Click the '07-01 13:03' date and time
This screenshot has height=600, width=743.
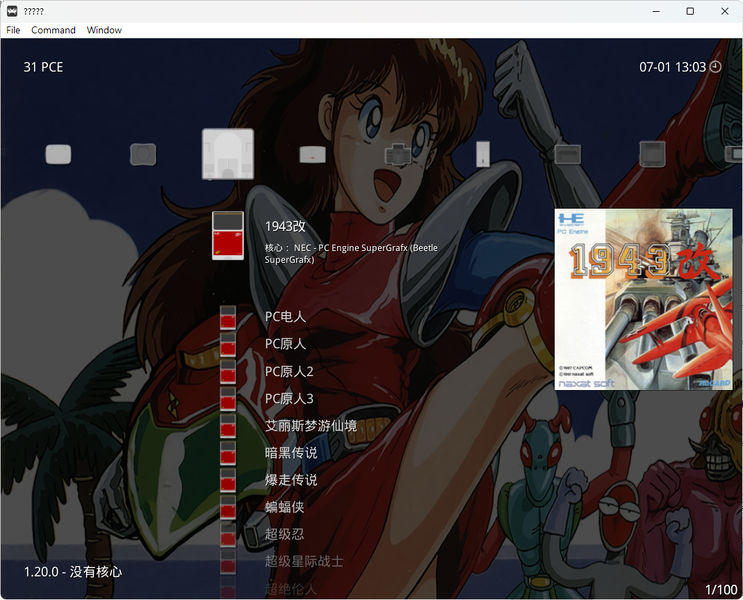tap(673, 67)
